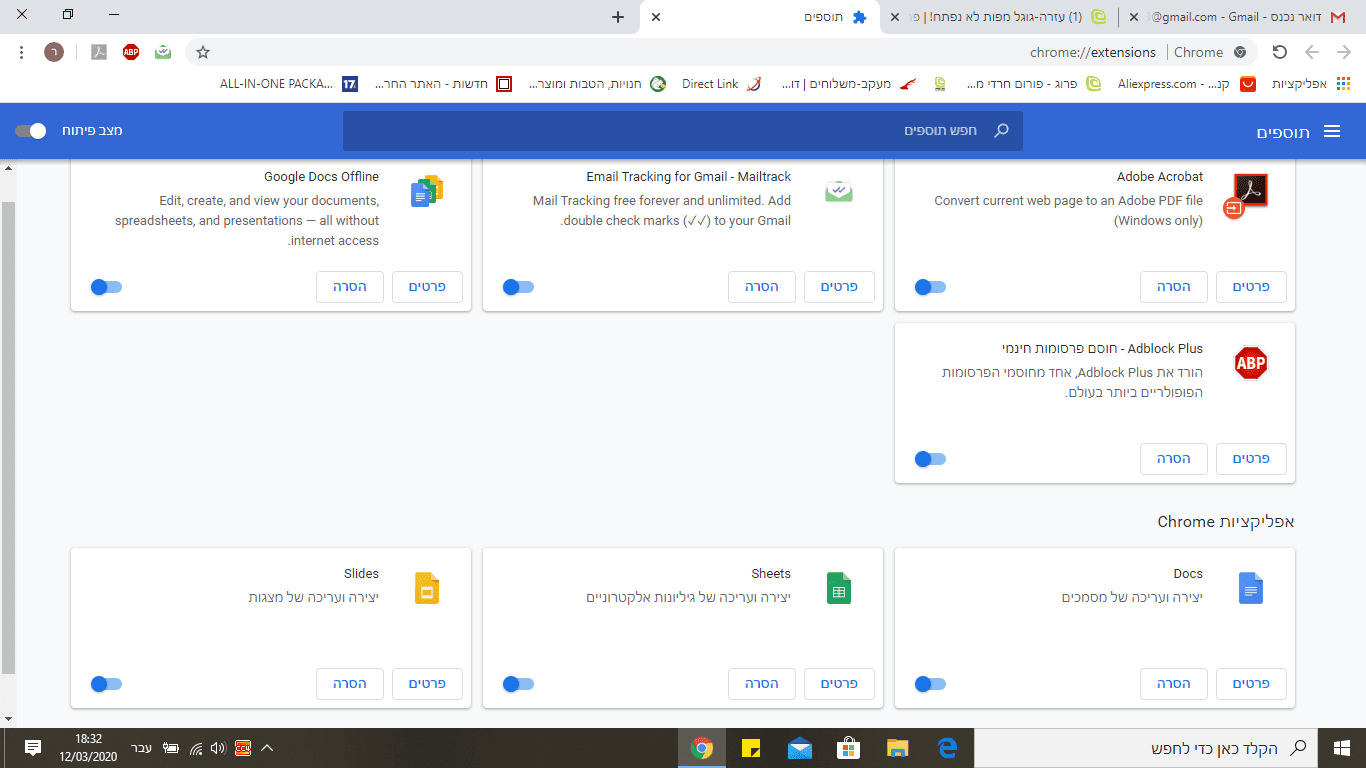Open the new tab plus button
The image size is (1366, 768).
tap(618, 17)
